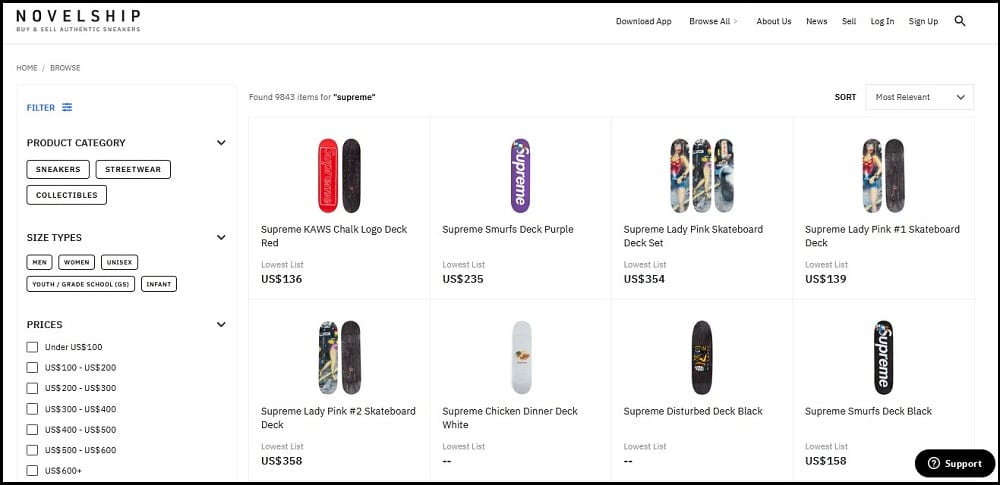The width and height of the screenshot is (1000, 485).
Task: Go to the News page
Action: point(816,21)
